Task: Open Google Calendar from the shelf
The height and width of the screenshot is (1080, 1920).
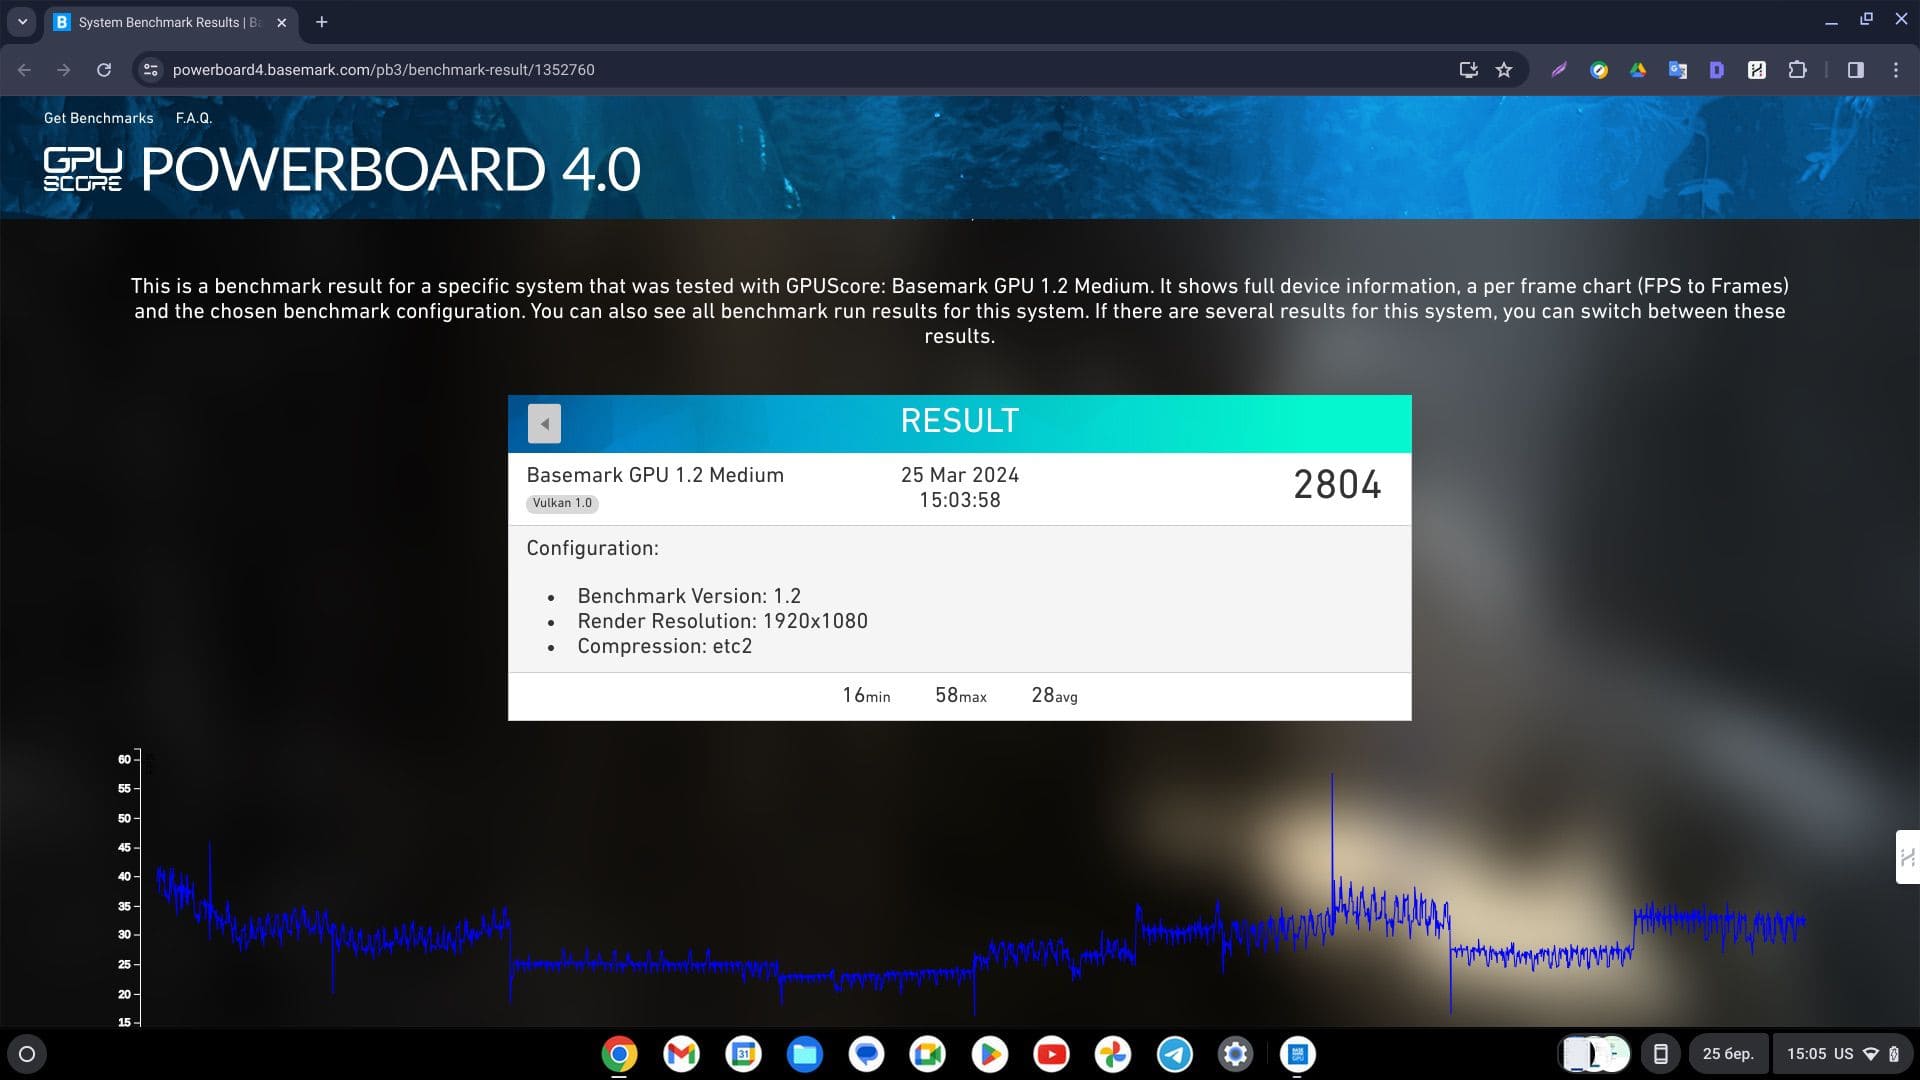Action: click(x=743, y=1054)
